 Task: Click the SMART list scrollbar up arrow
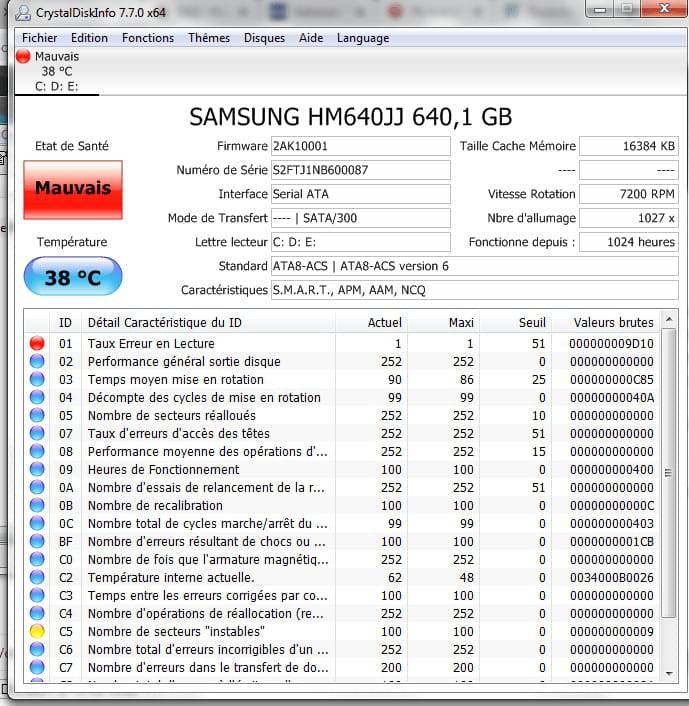[669, 319]
